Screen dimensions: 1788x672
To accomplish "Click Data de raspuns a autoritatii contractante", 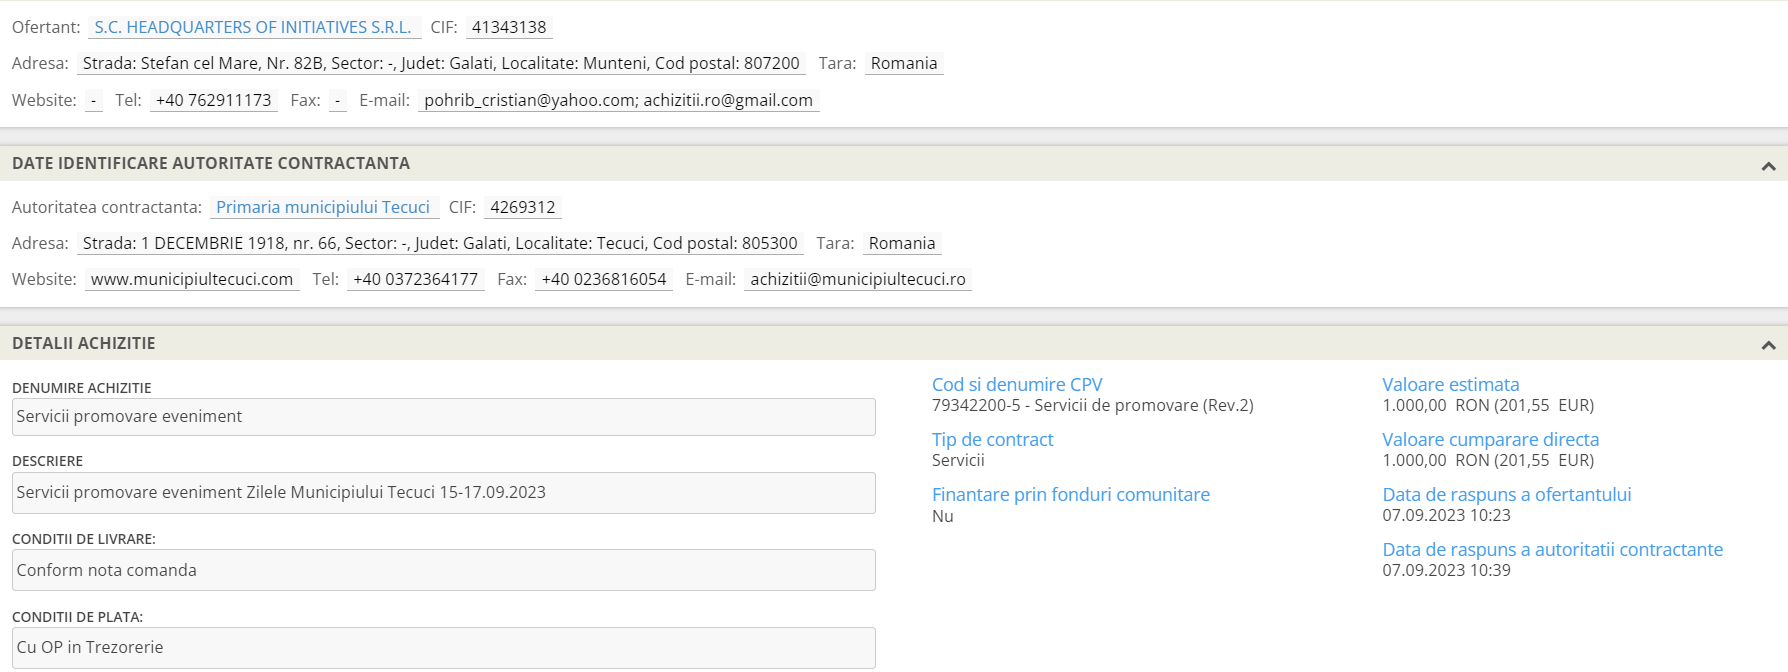I will pyautogui.click(x=1552, y=550).
